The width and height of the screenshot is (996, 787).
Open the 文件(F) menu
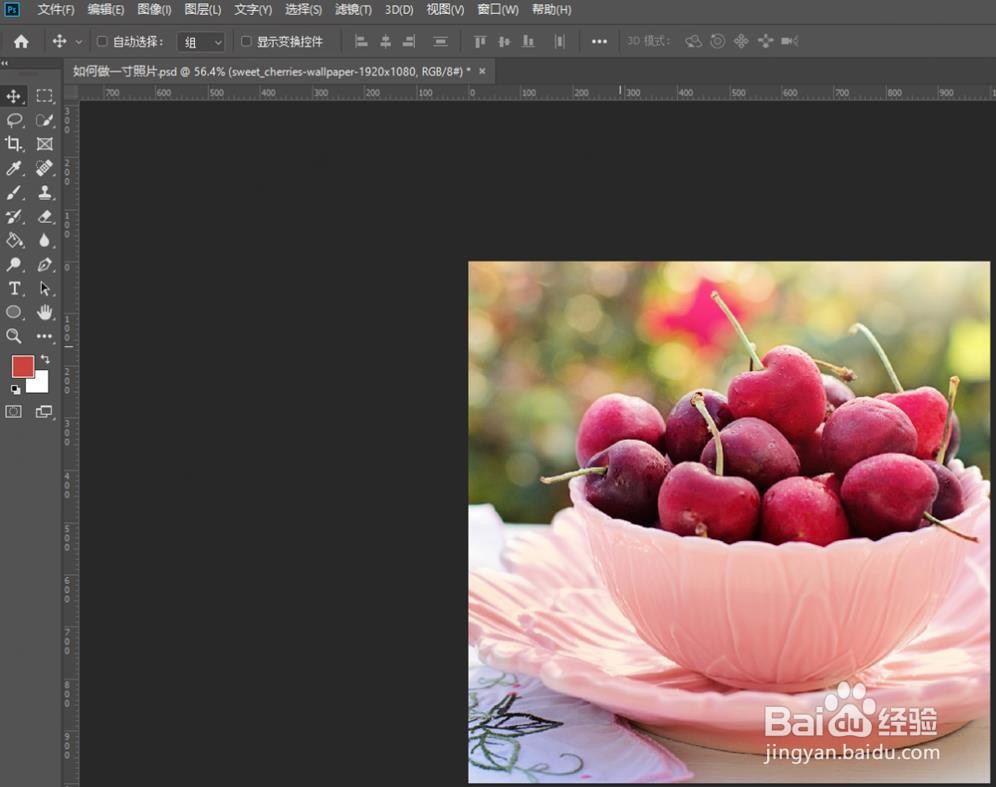click(x=56, y=10)
